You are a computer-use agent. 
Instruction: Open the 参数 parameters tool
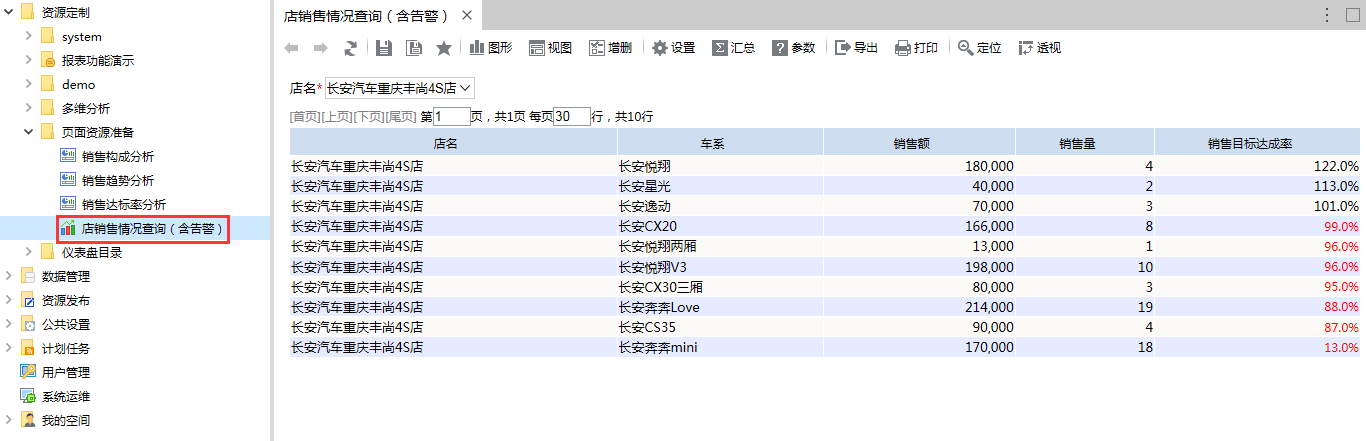(x=793, y=48)
